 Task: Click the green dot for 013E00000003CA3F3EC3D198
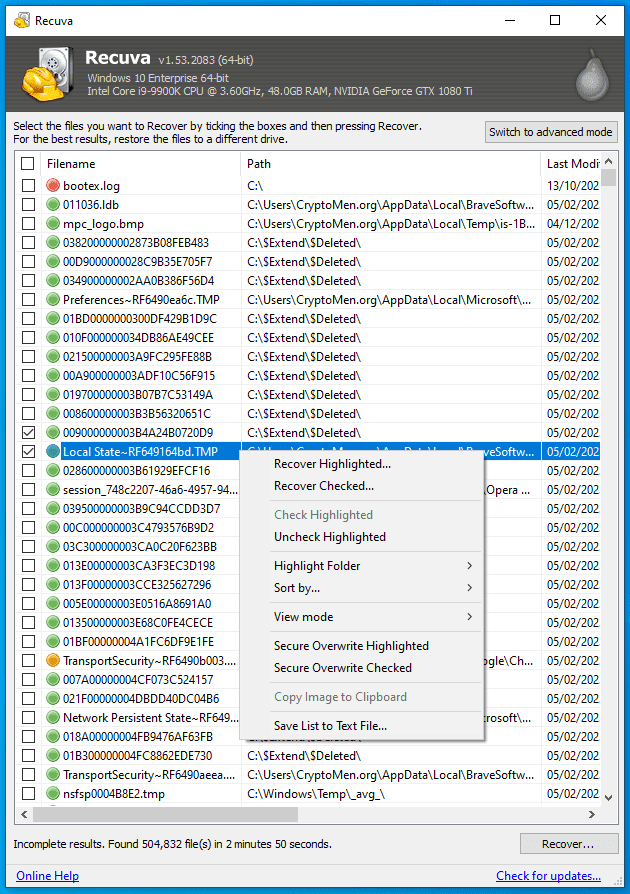coord(53,566)
